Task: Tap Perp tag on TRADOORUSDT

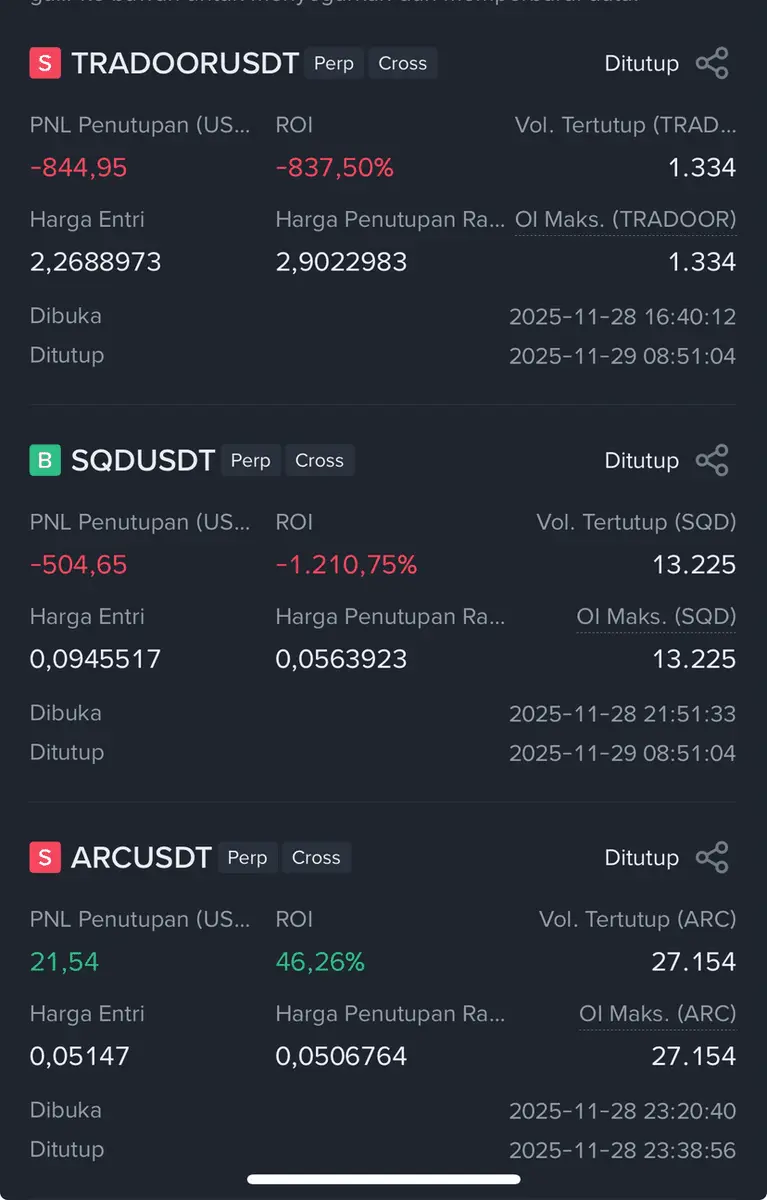Action: [x=334, y=63]
